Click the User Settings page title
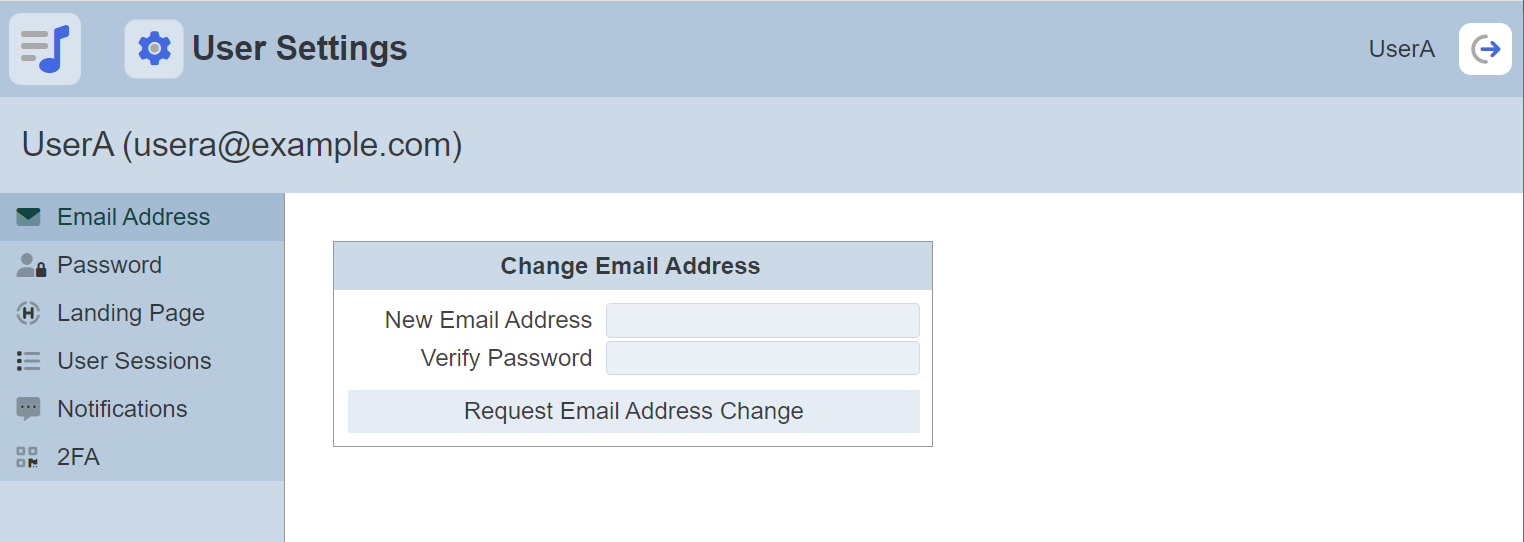This screenshot has width=1524, height=542. pos(299,48)
